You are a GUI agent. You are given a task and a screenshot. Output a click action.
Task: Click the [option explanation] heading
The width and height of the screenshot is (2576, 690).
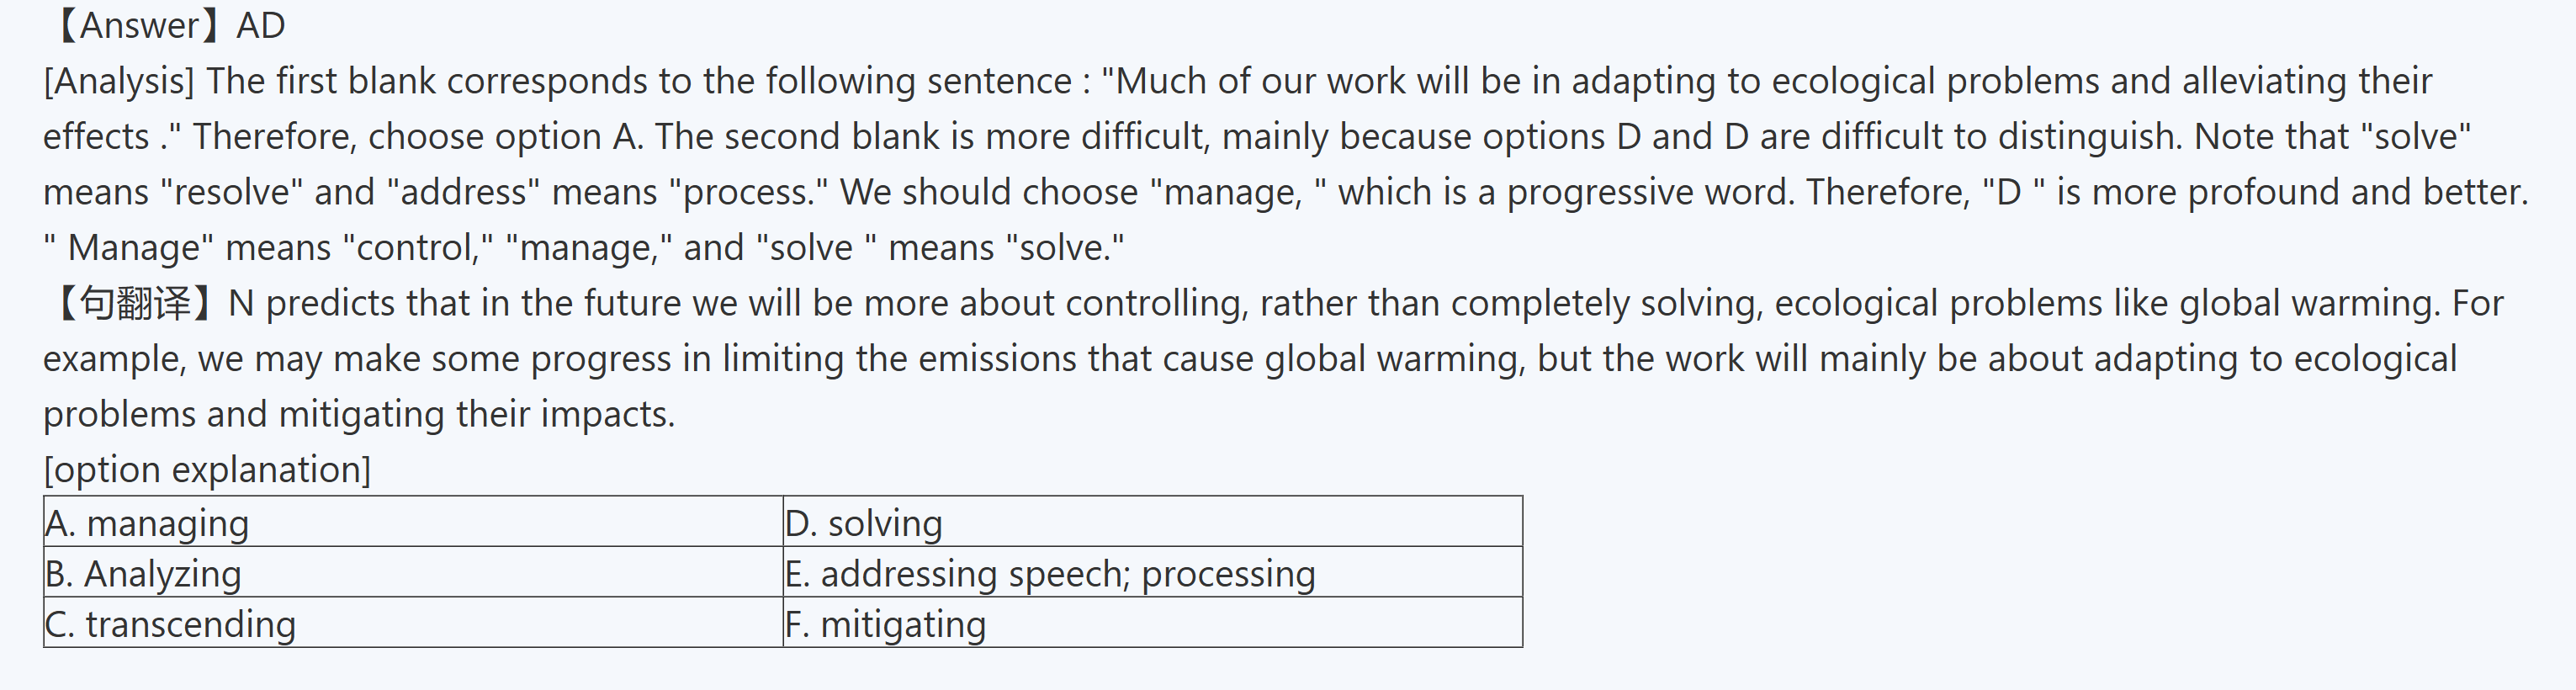click(207, 469)
